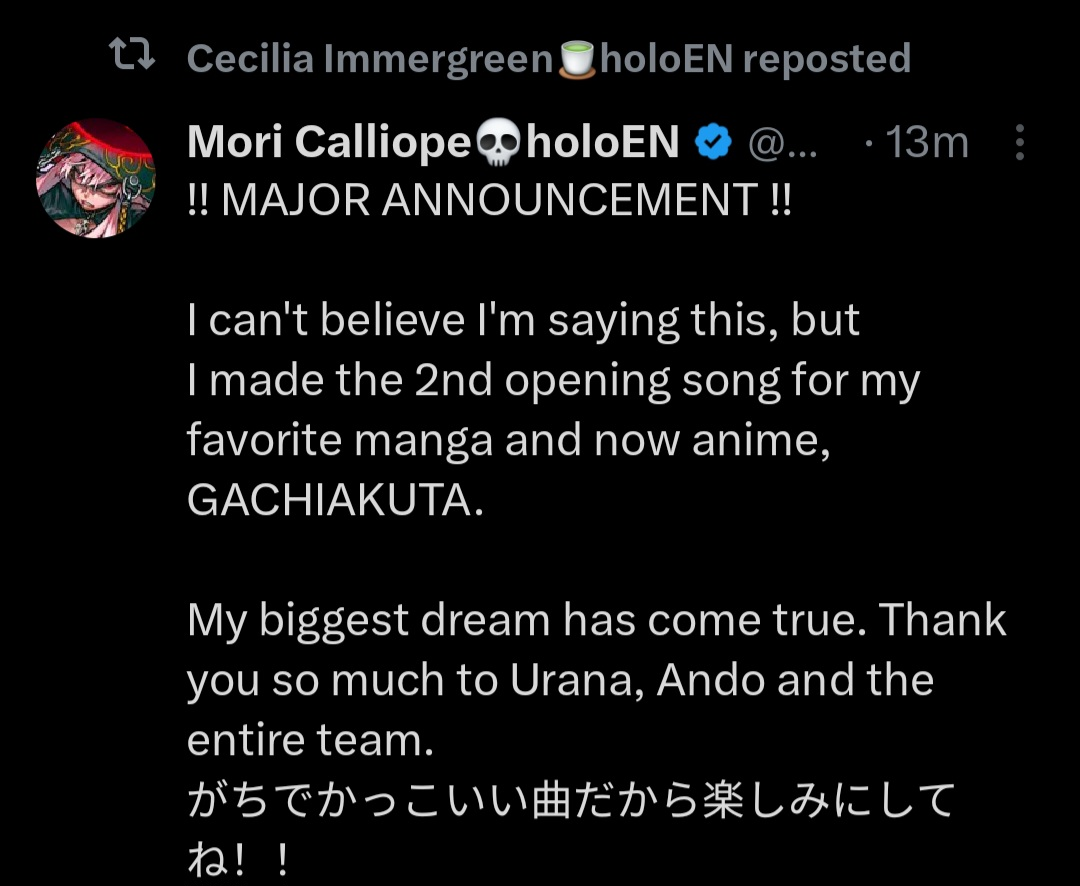Tap the skull emoji in author name

497,143
